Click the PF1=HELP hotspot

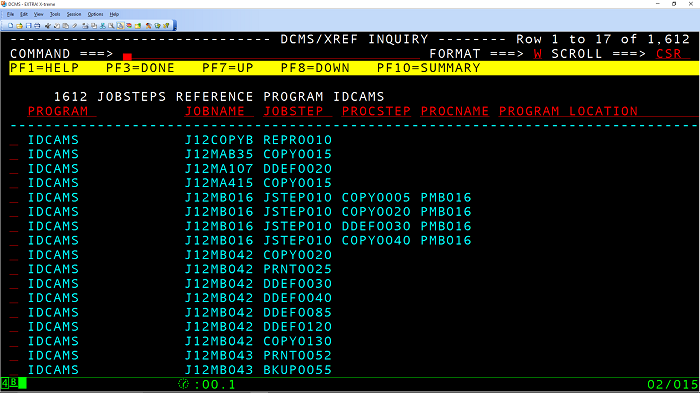click(45, 68)
